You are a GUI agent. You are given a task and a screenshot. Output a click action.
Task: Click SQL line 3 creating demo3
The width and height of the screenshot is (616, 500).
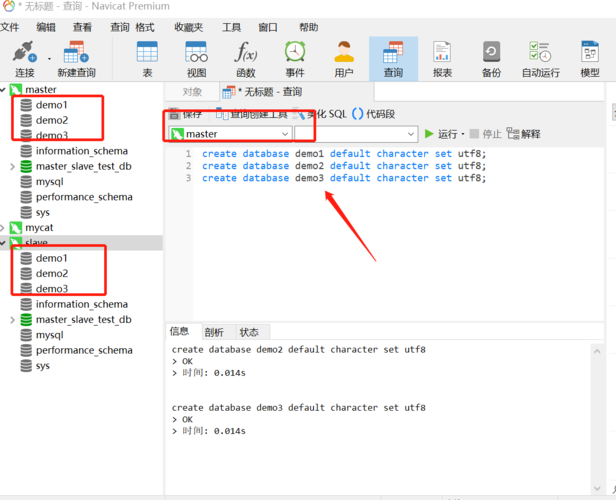coord(344,178)
